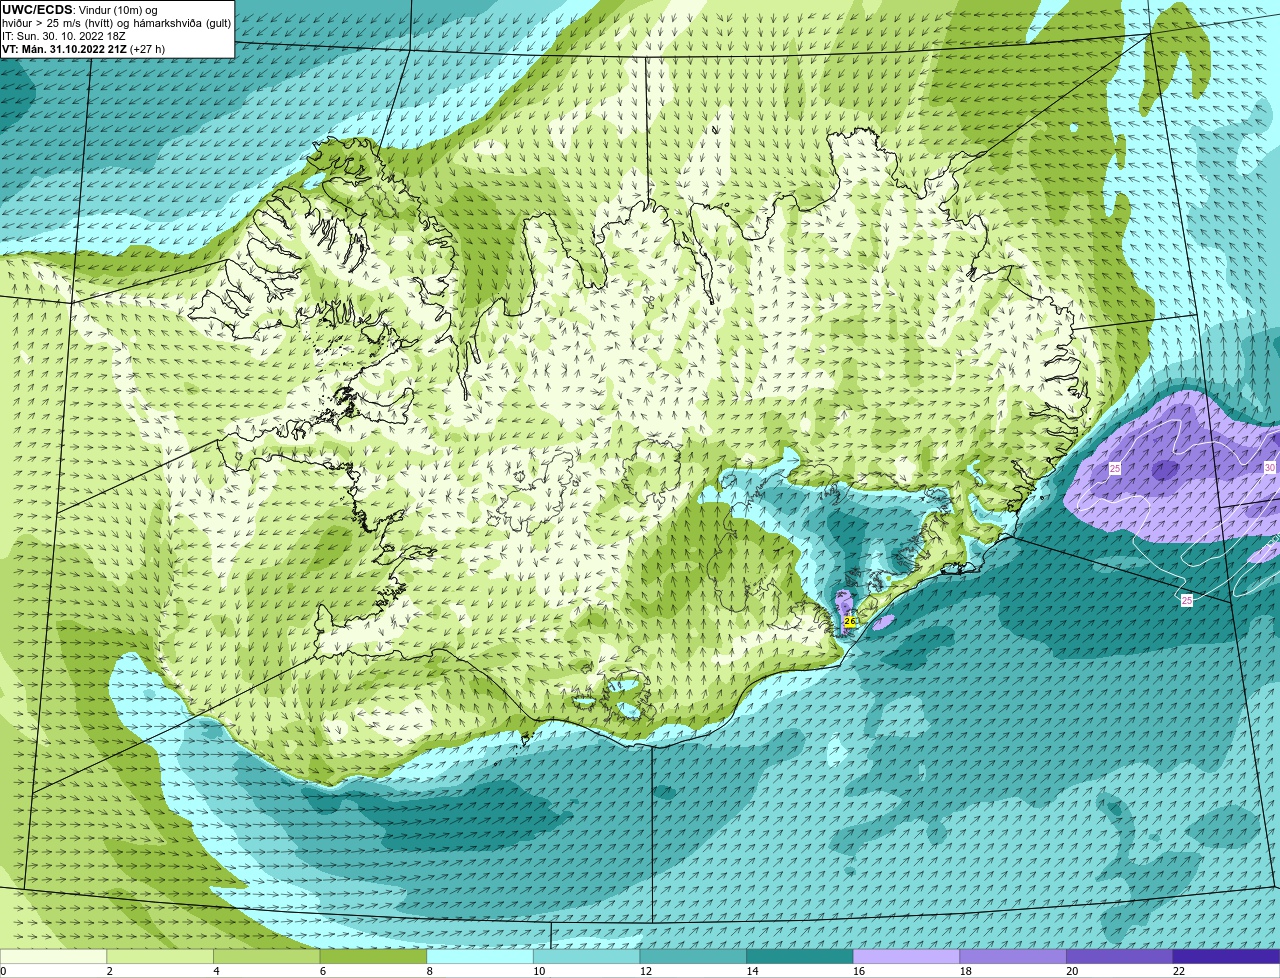This screenshot has height=978, width=1280.
Task: Click the 0–2 m/s pale yellow legend swatch
Action: coord(53,956)
